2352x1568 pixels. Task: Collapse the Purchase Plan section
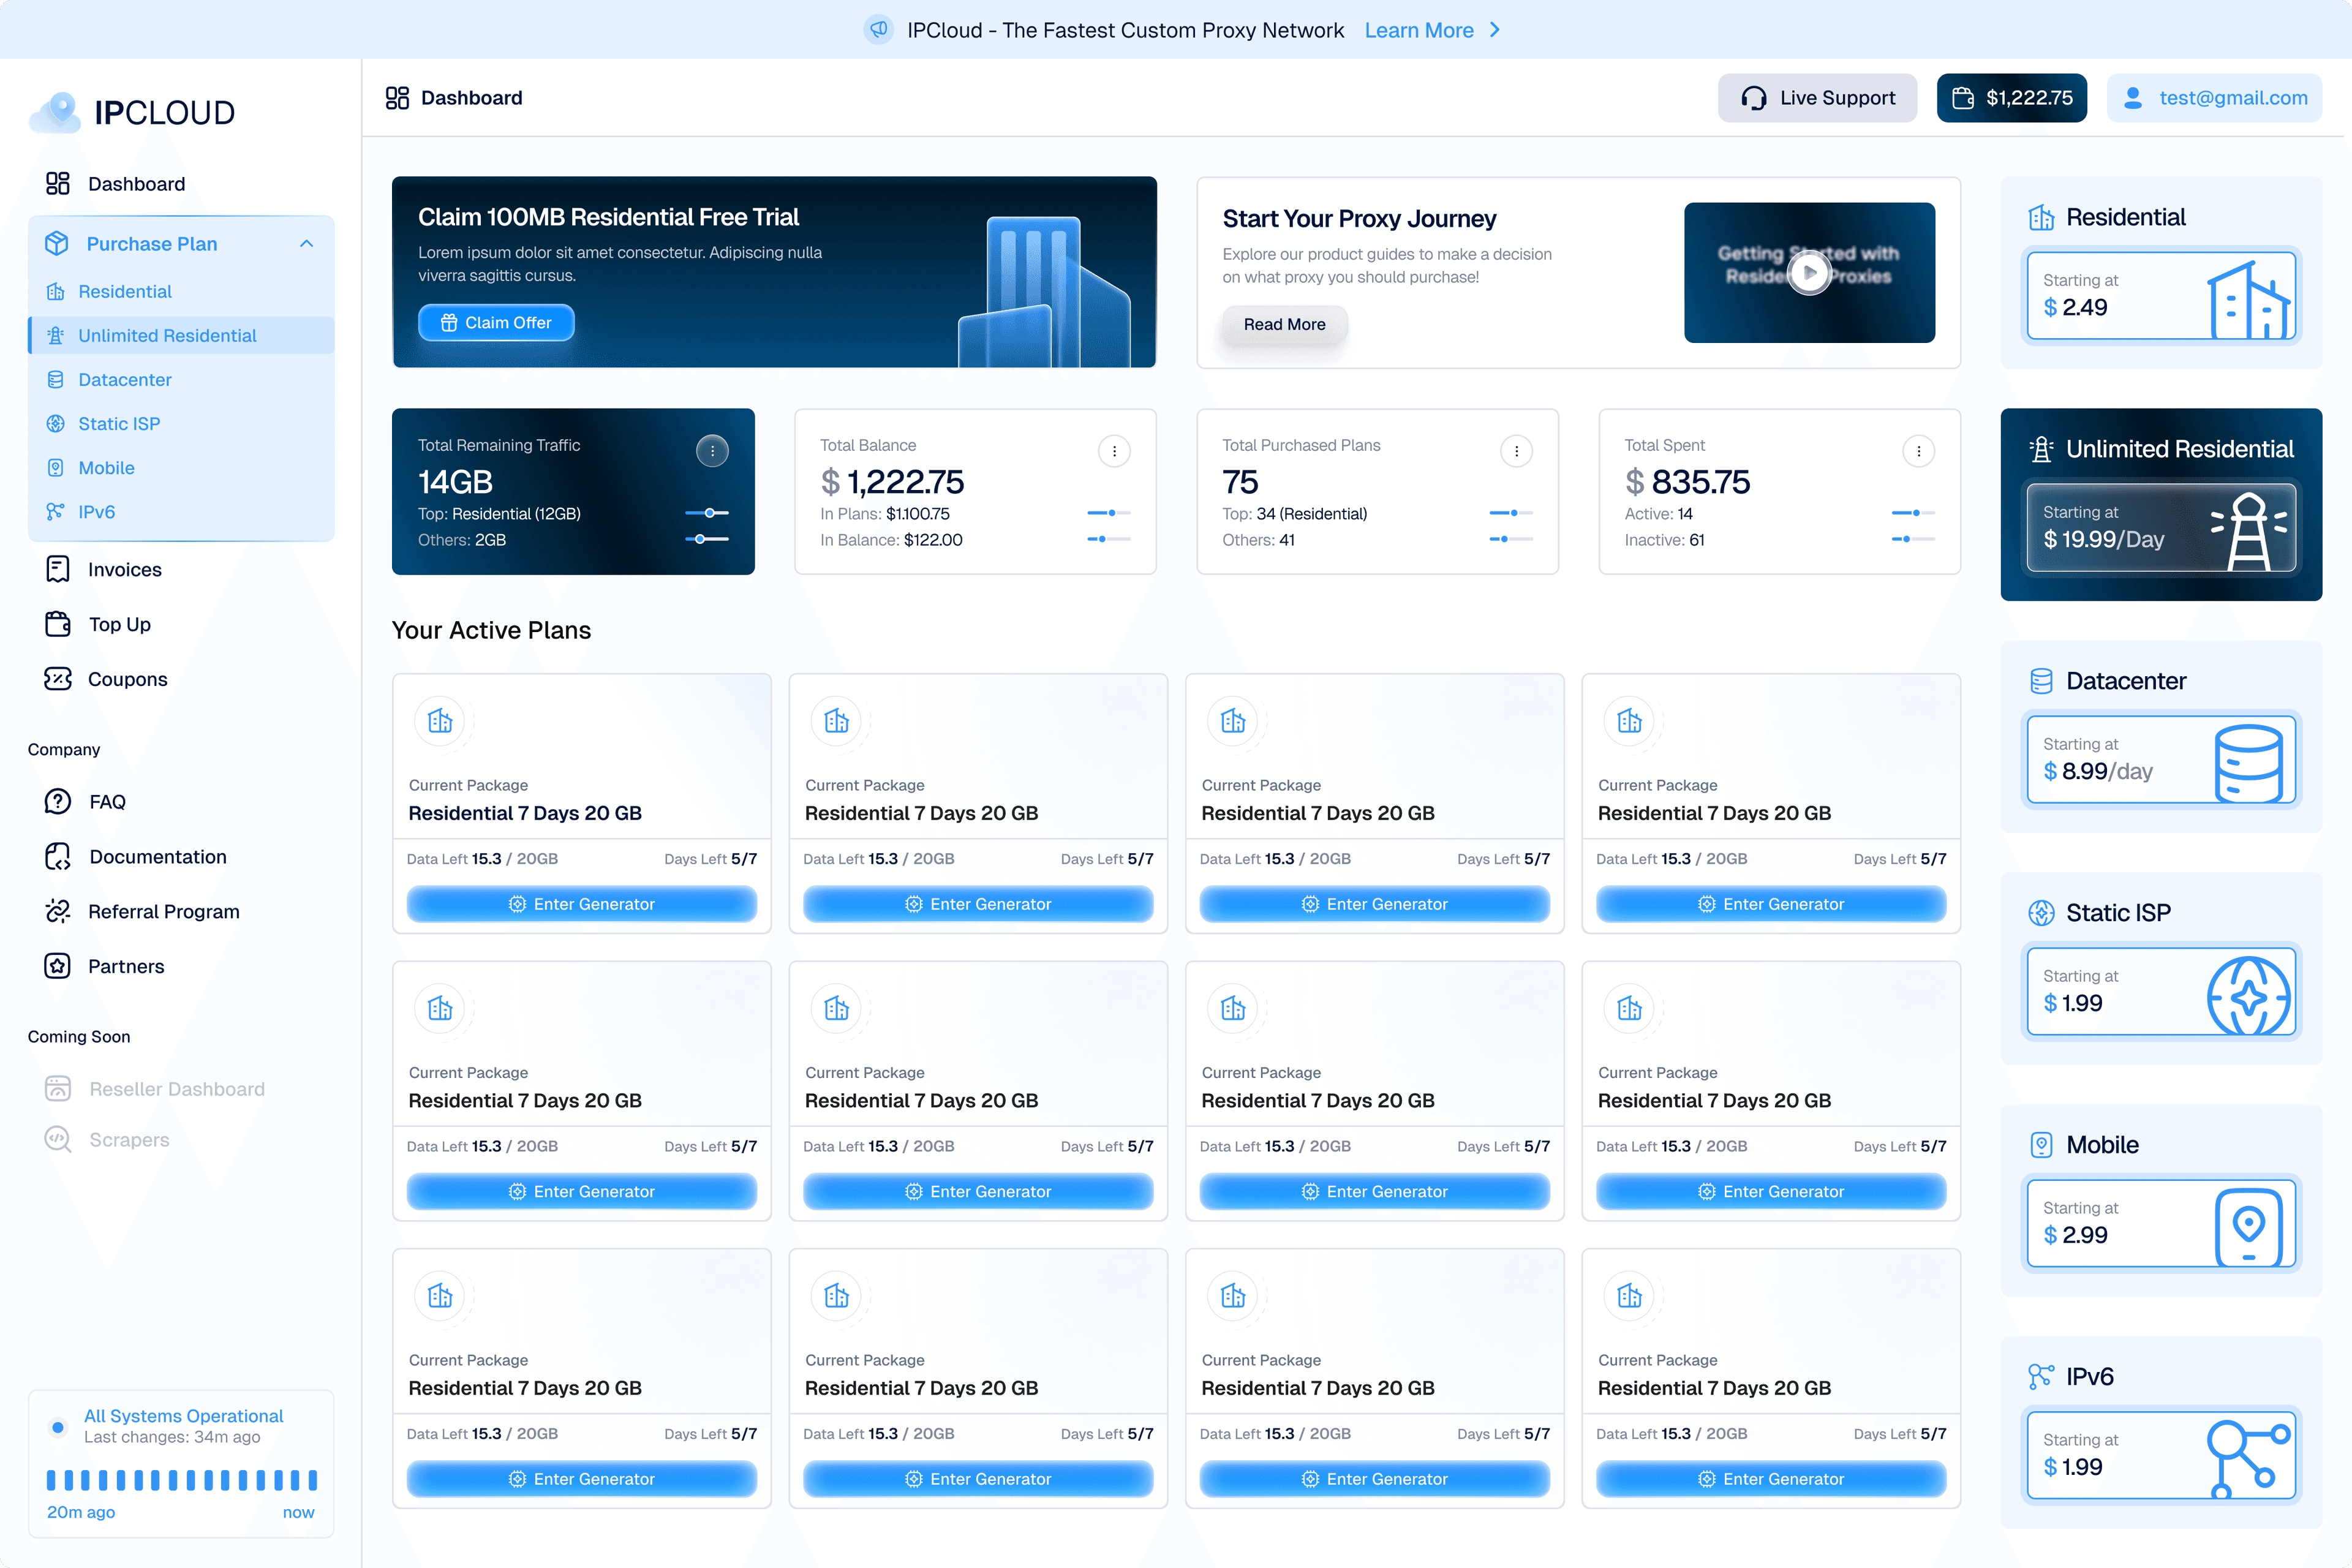[x=306, y=243]
